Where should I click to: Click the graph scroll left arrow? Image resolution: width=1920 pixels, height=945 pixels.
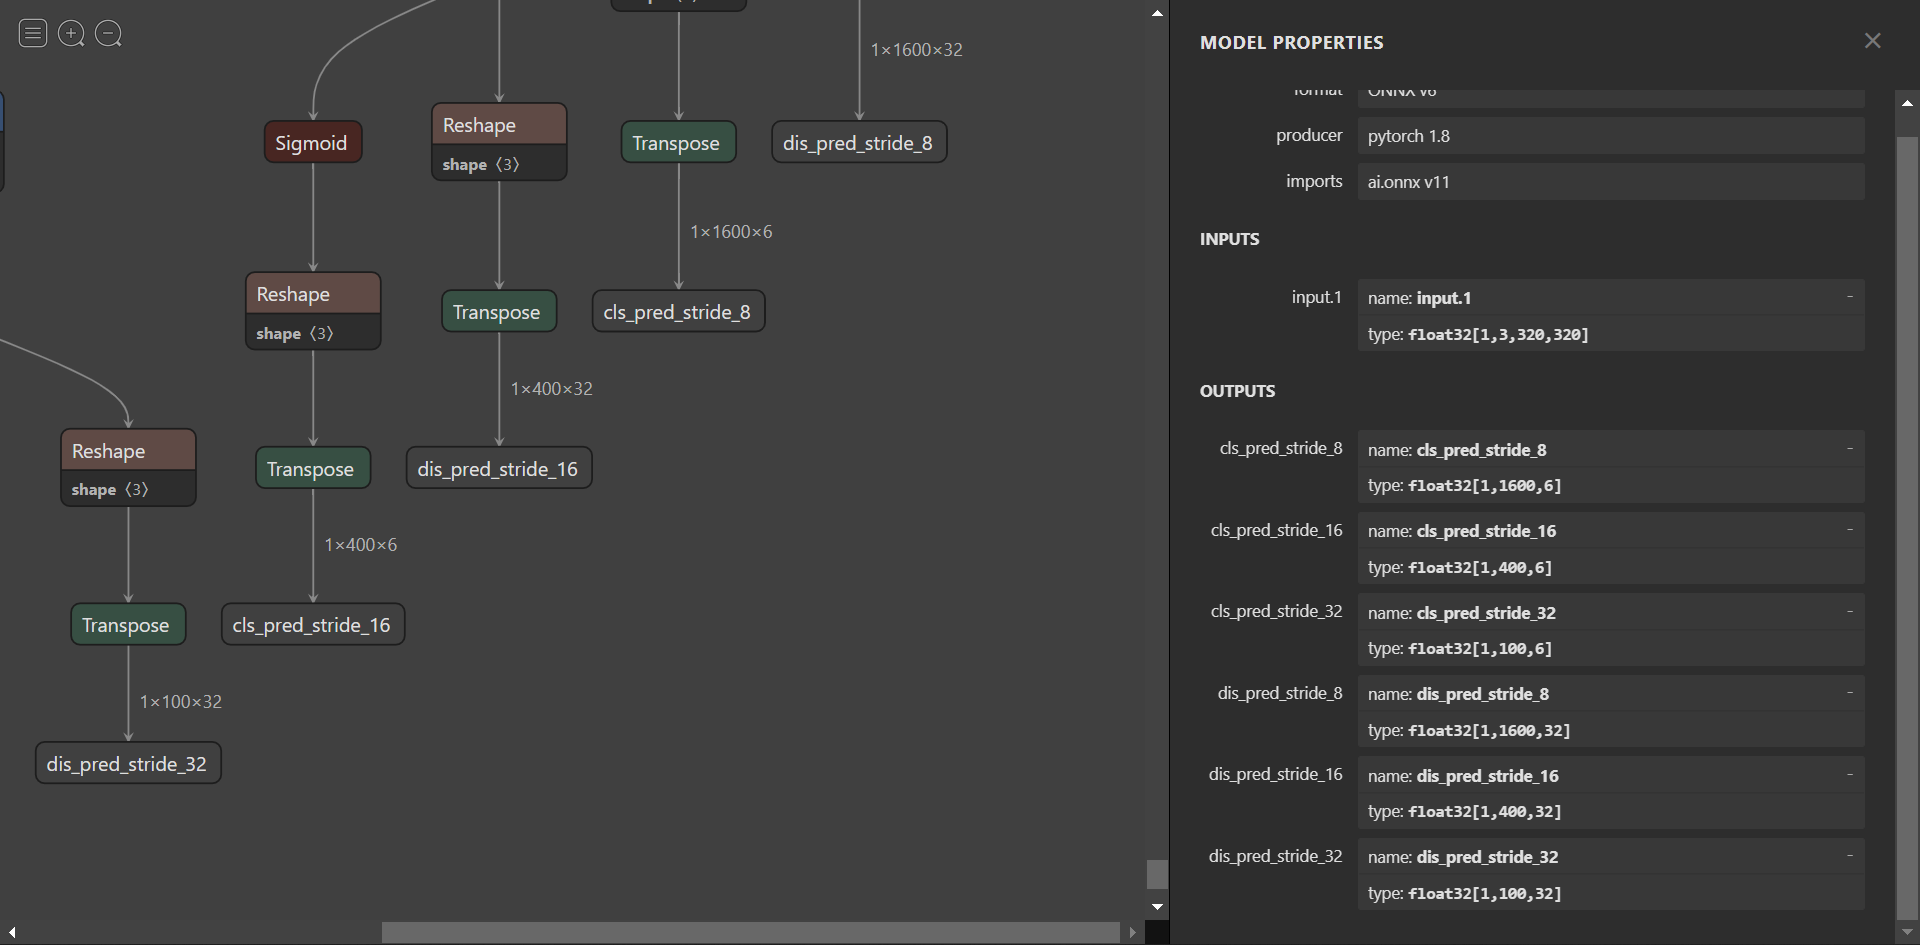[12, 933]
